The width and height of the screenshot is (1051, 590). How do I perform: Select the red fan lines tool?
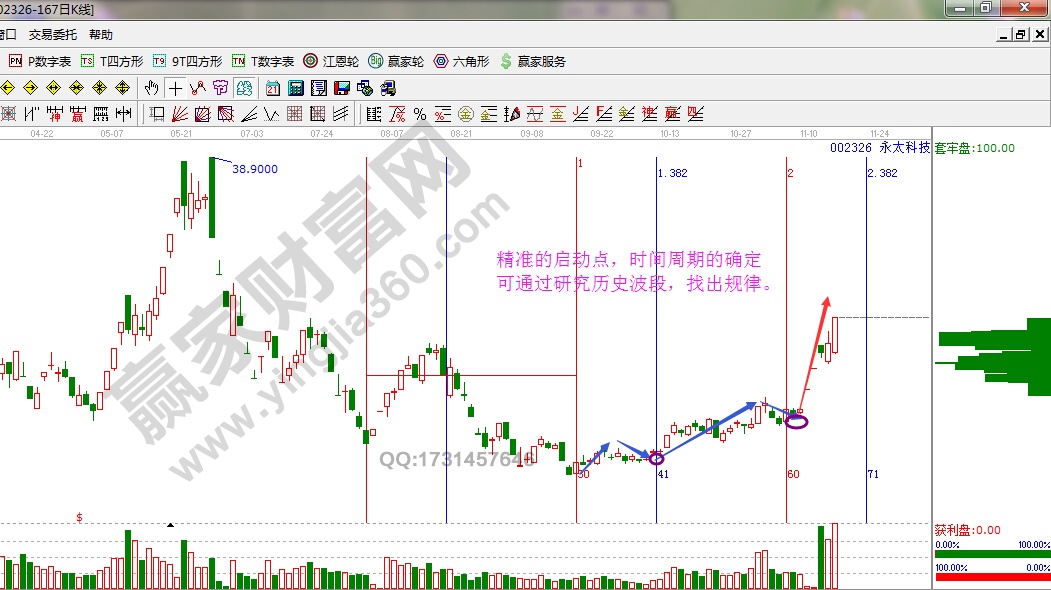tap(180, 113)
